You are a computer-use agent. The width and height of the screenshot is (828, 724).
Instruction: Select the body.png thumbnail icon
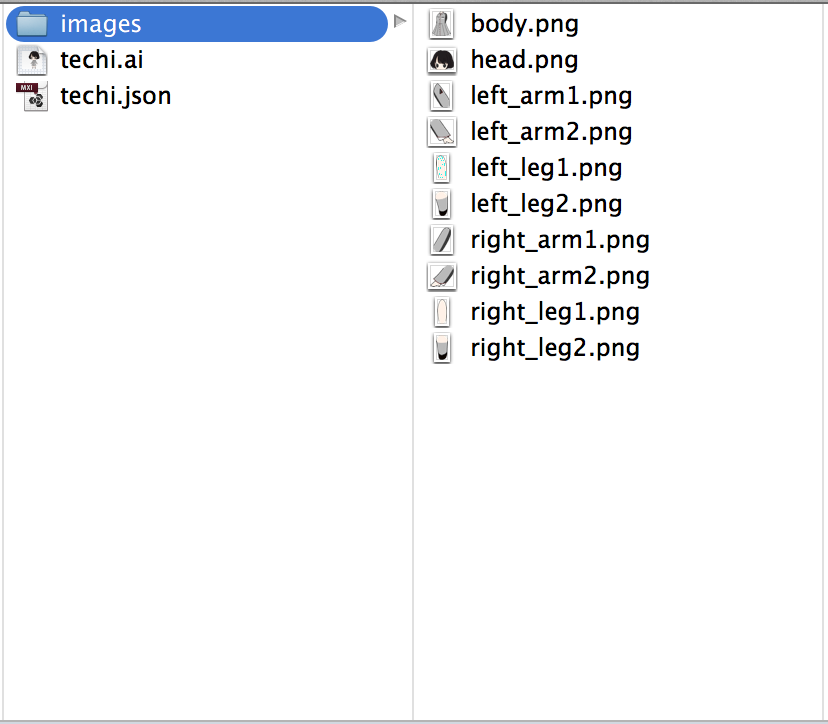click(x=441, y=24)
